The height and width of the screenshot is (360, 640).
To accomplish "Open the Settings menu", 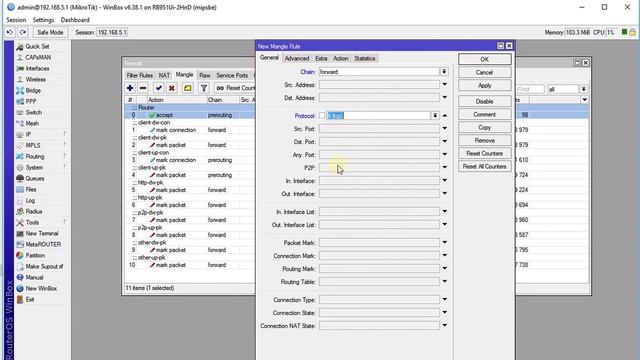I will pos(43,20).
